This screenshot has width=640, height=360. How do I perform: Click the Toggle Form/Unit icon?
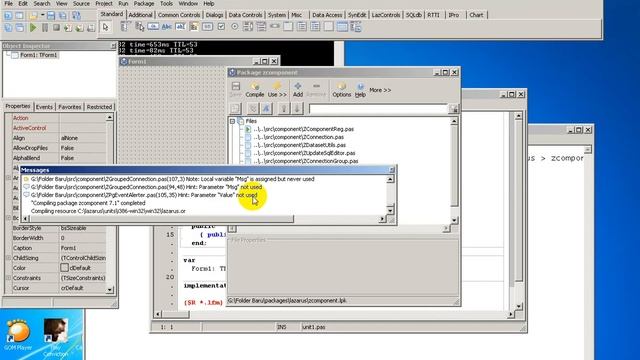click(x=76, y=16)
